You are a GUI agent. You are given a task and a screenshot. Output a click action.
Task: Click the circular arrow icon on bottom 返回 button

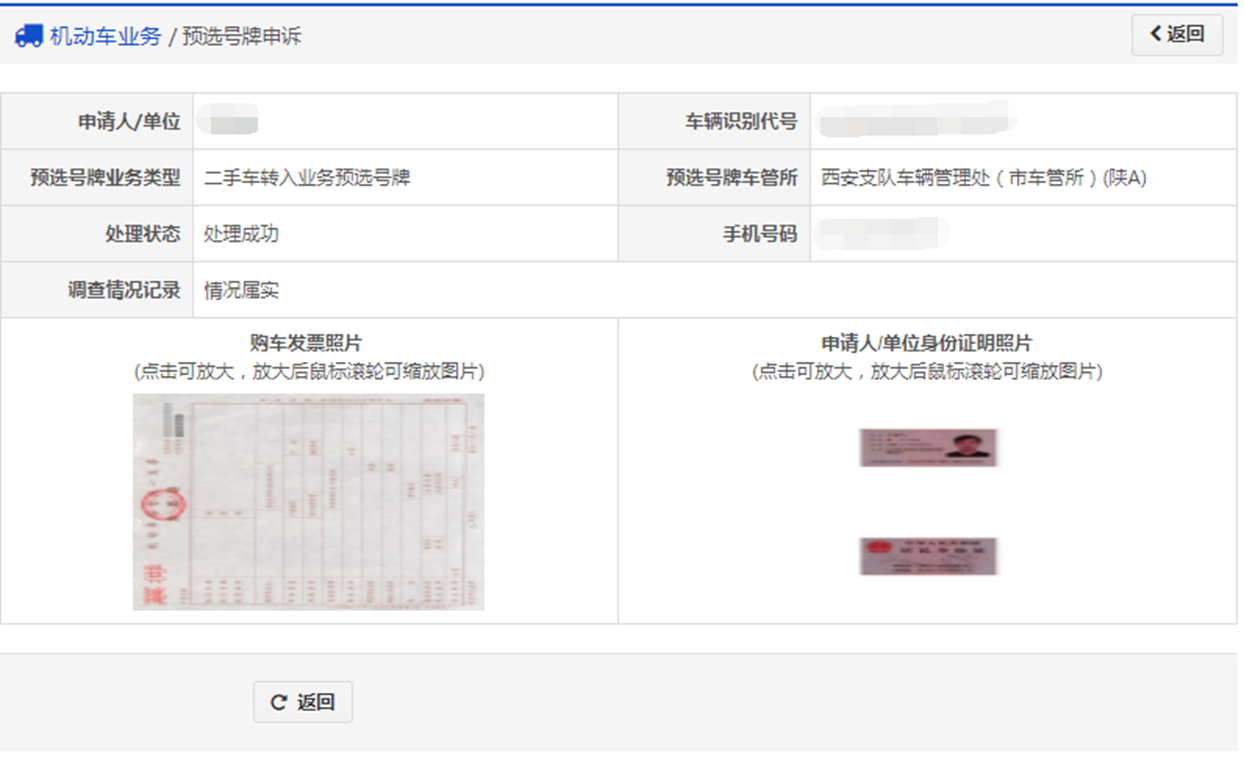pyautogui.click(x=279, y=702)
